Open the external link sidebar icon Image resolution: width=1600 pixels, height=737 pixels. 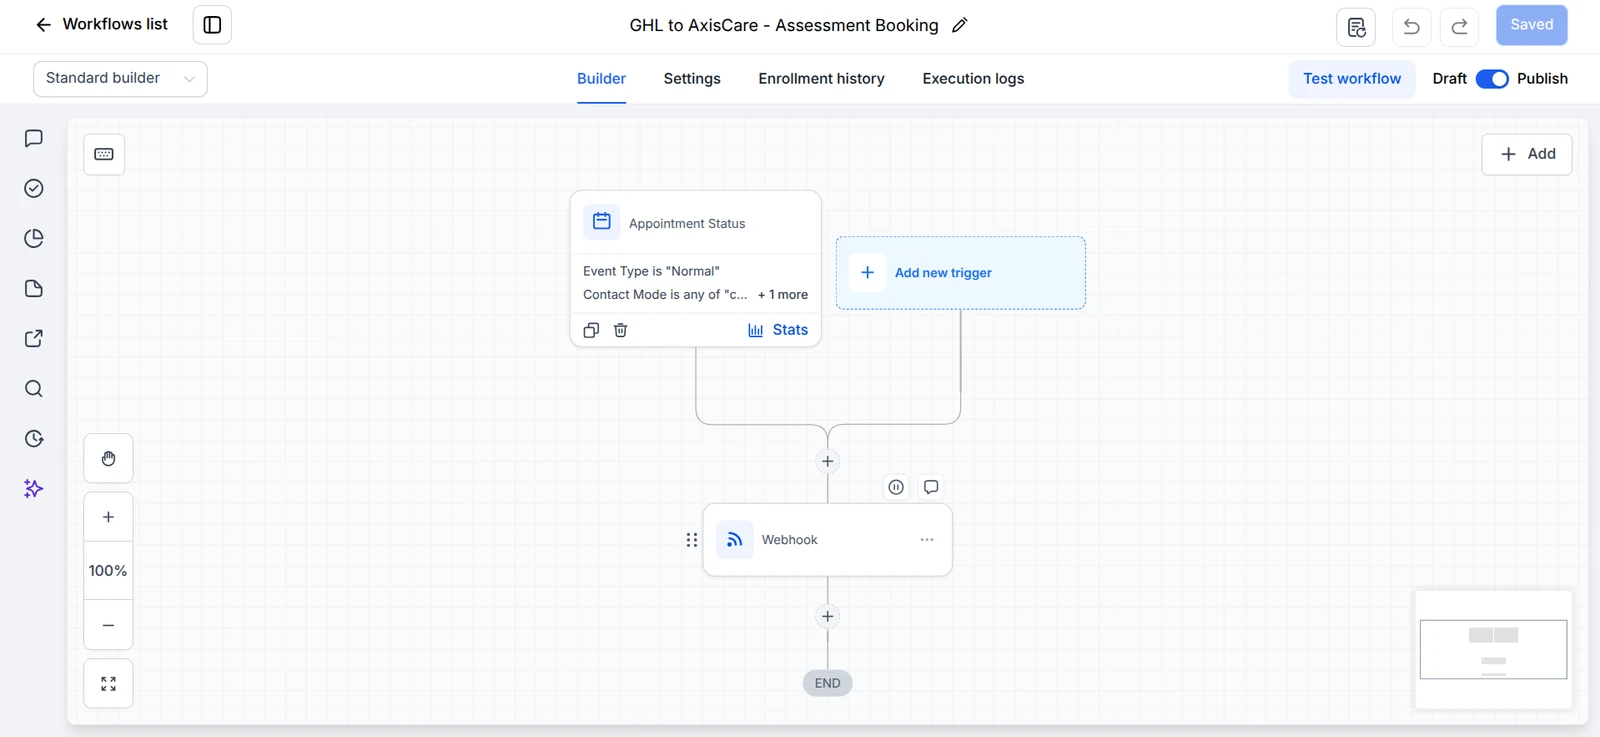pos(34,338)
